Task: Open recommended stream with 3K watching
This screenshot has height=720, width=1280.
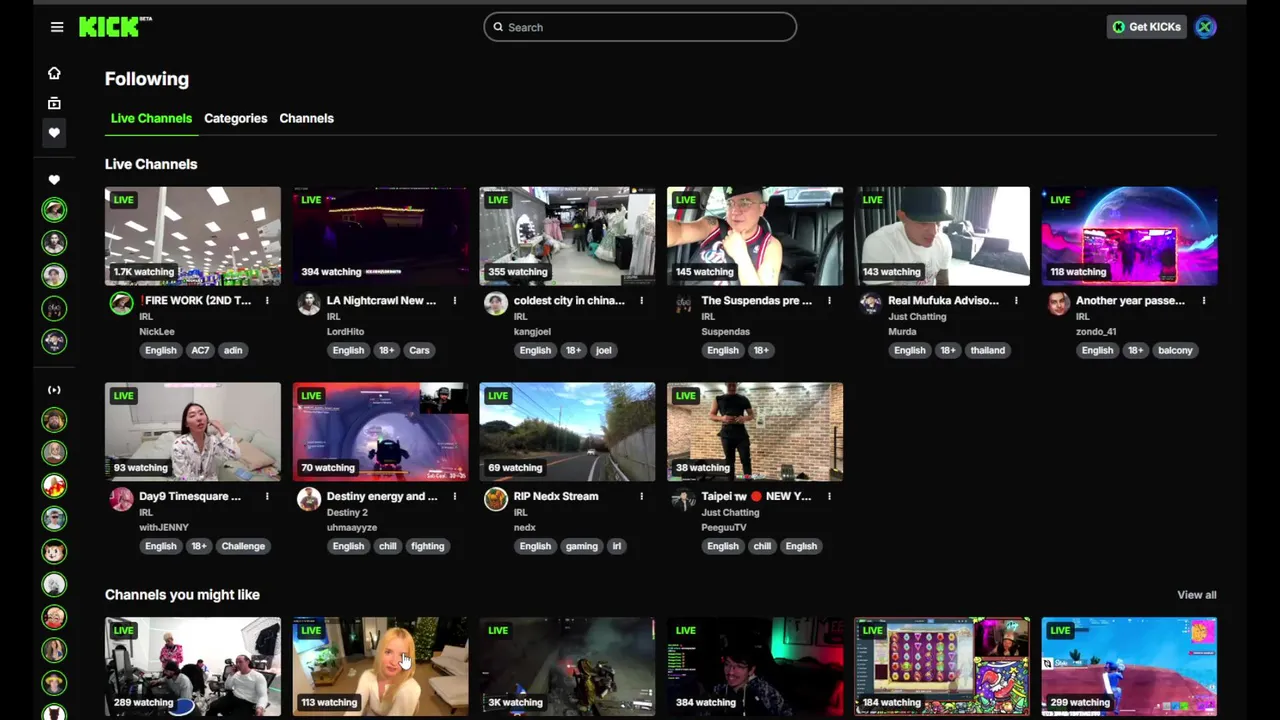Action: click(x=567, y=666)
